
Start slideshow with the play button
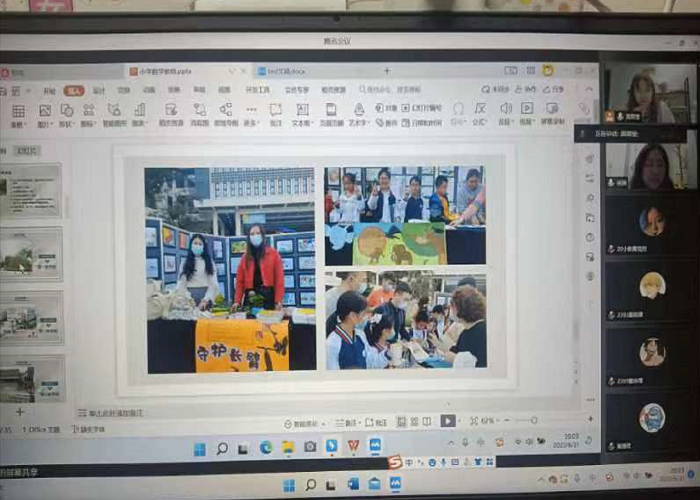(447, 421)
